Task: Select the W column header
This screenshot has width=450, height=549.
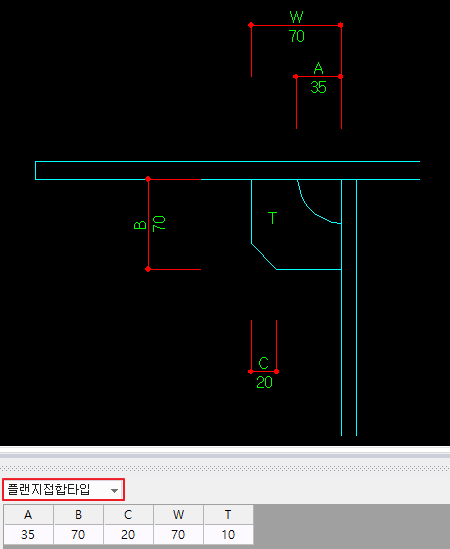Action: pyautogui.click(x=178, y=514)
